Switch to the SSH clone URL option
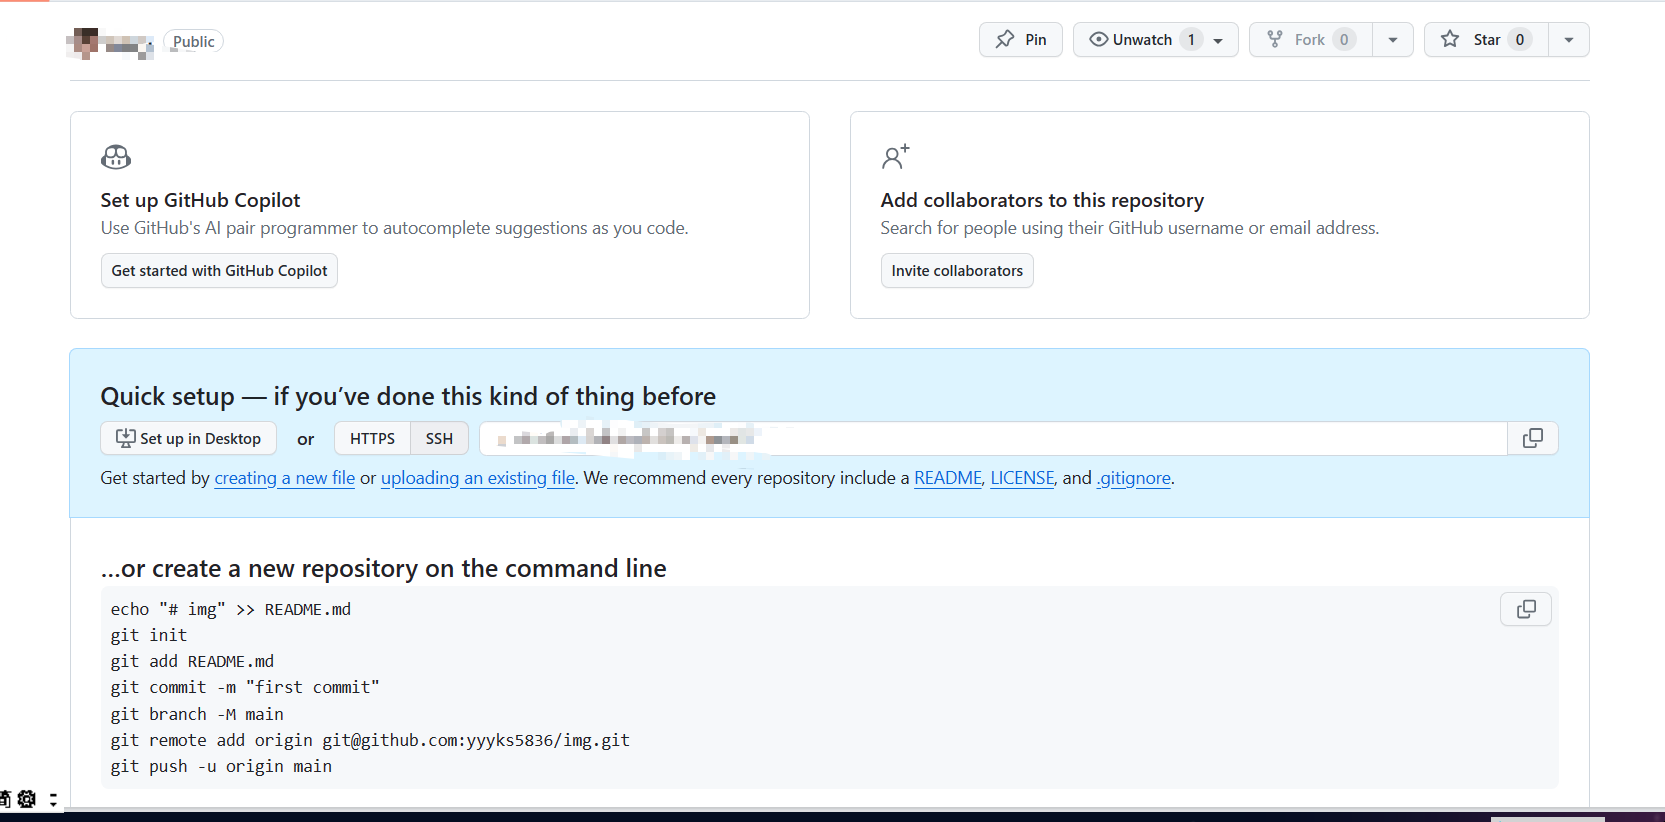1665x822 pixels. 439,439
